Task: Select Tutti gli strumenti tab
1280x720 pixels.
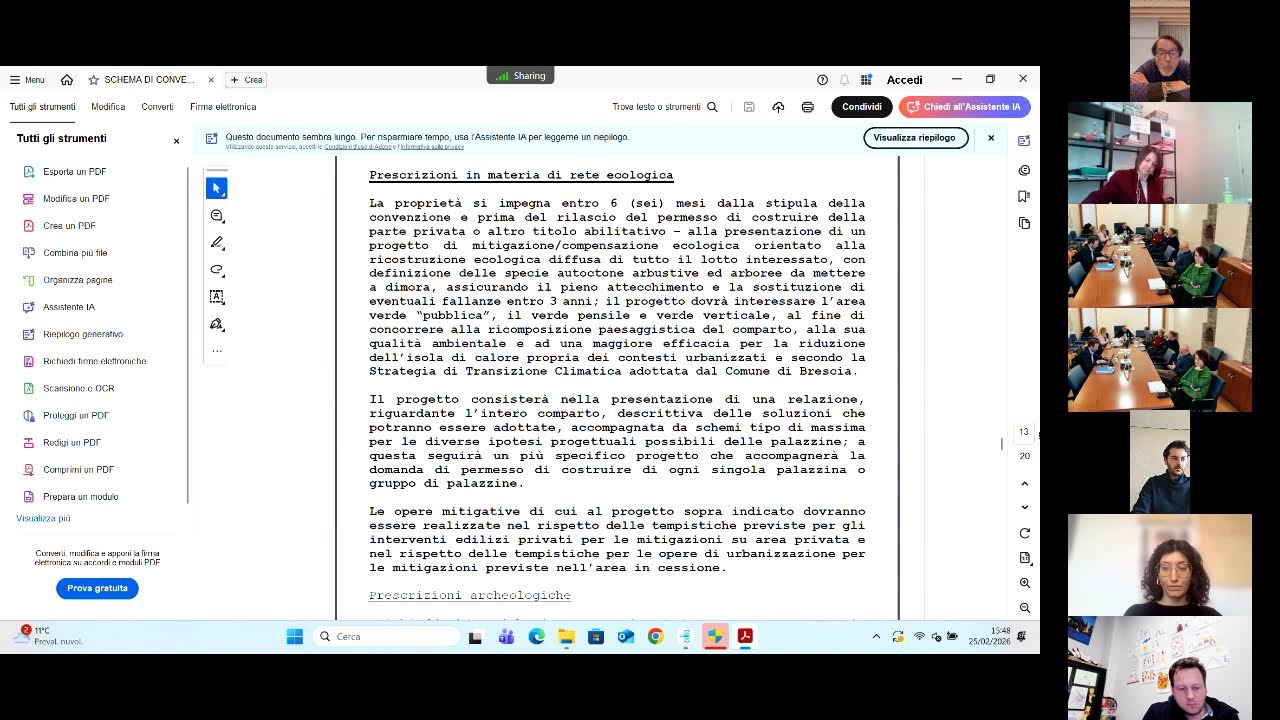Action: (x=42, y=107)
